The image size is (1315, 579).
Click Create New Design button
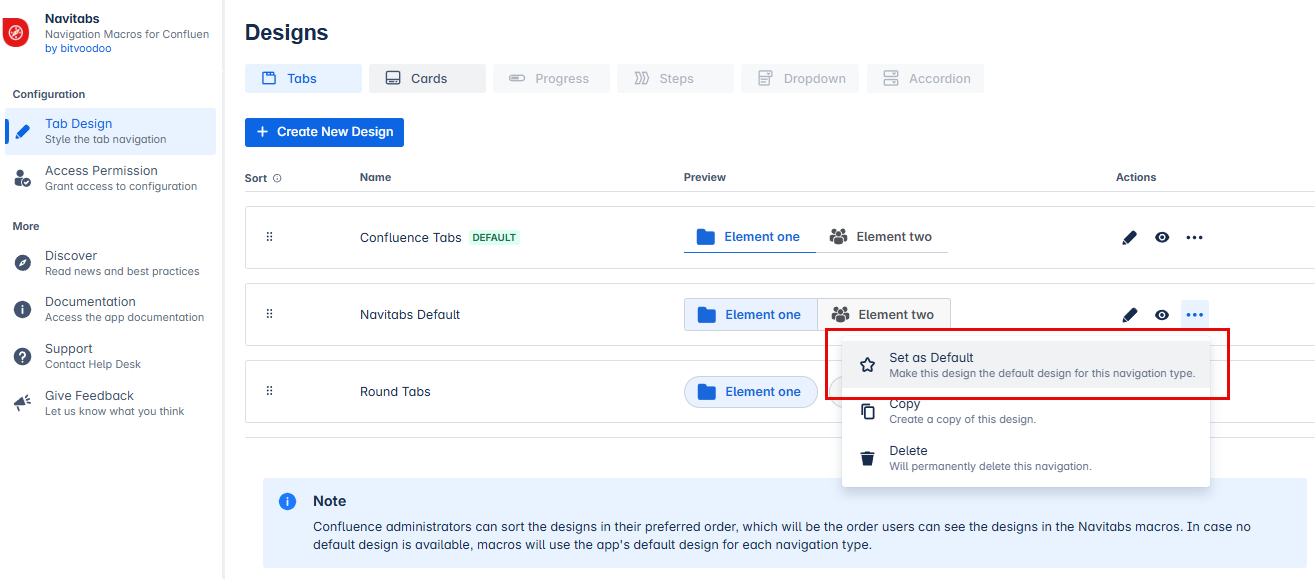pyautogui.click(x=324, y=132)
